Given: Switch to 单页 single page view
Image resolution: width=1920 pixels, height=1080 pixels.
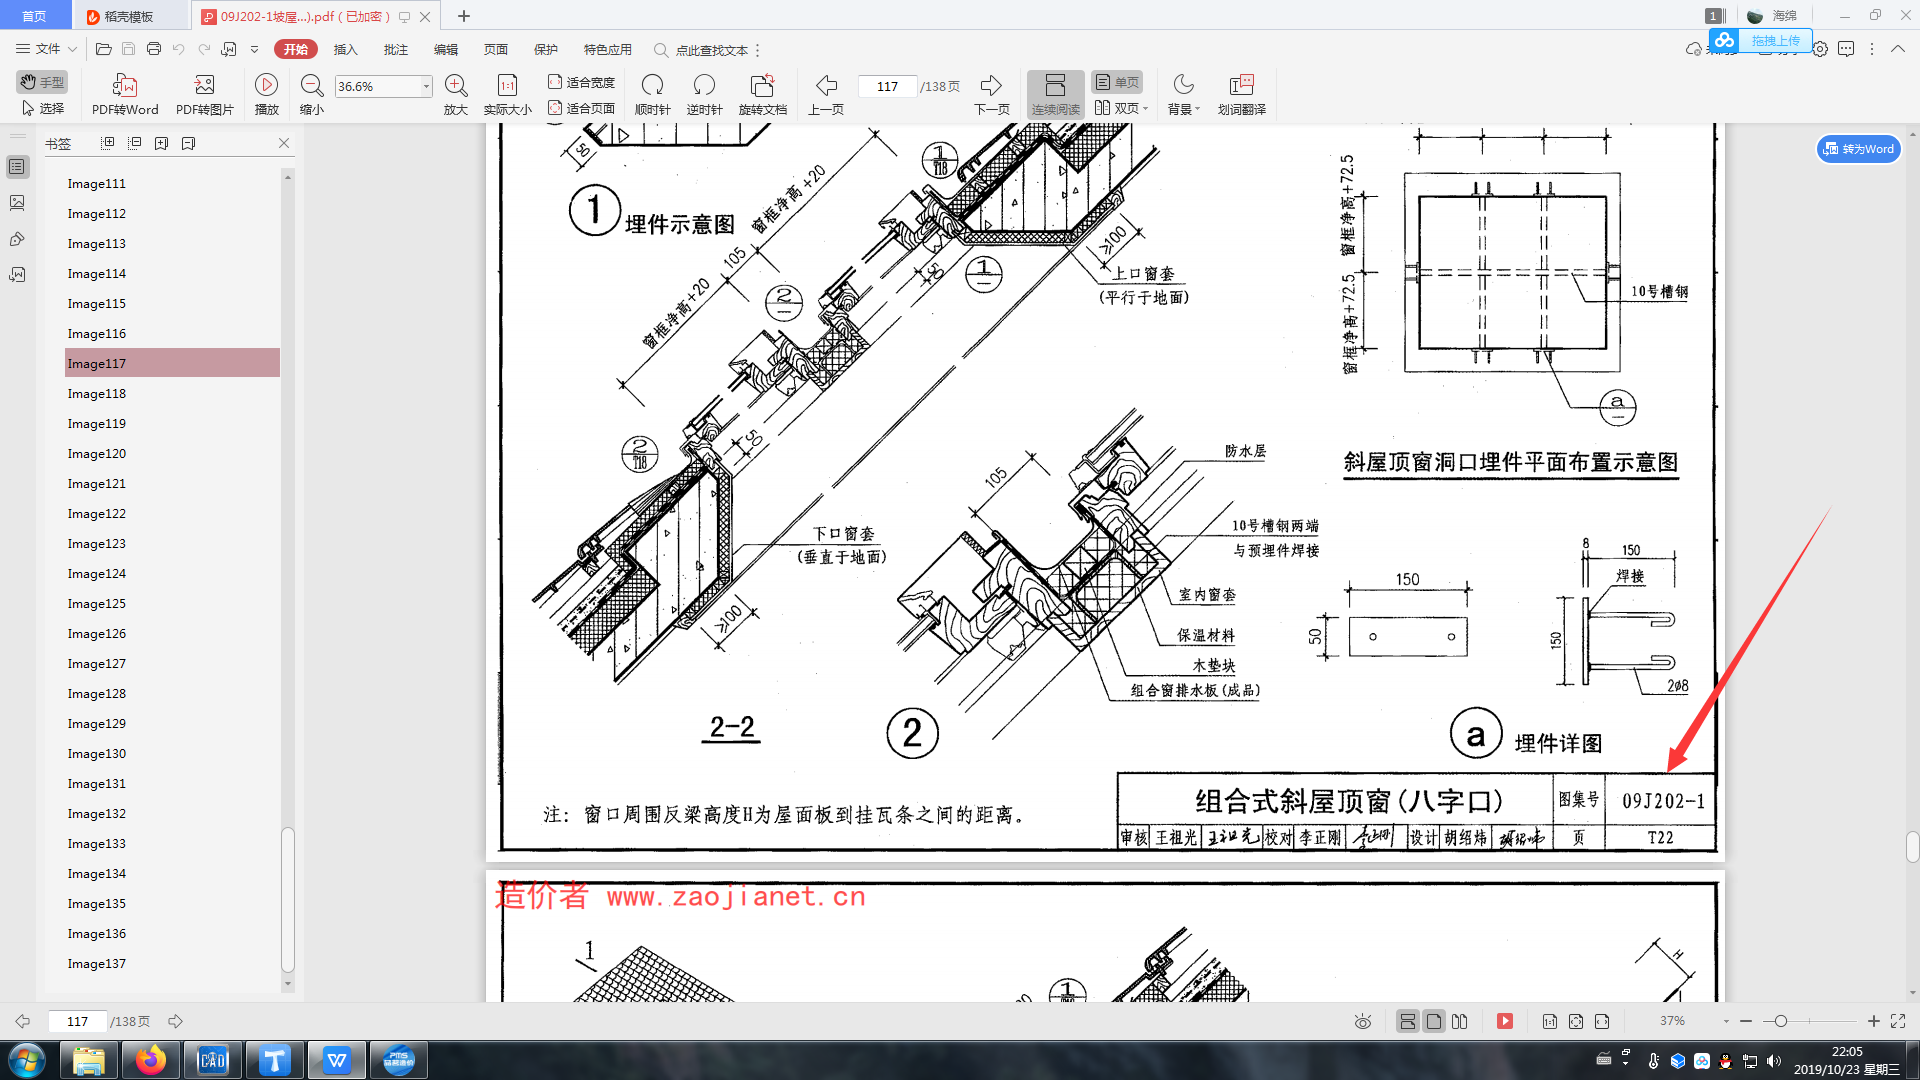Looking at the screenshot, I should (1117, 82).
